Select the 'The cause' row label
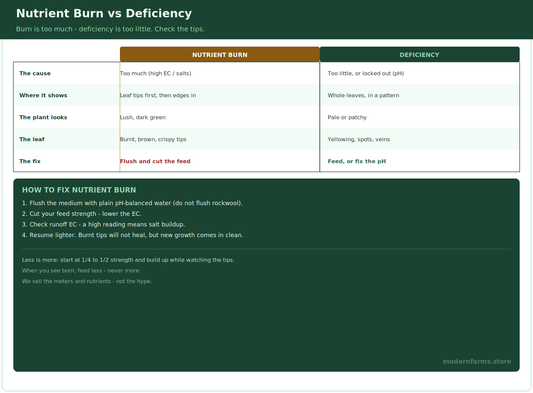 tap(35, 73)
